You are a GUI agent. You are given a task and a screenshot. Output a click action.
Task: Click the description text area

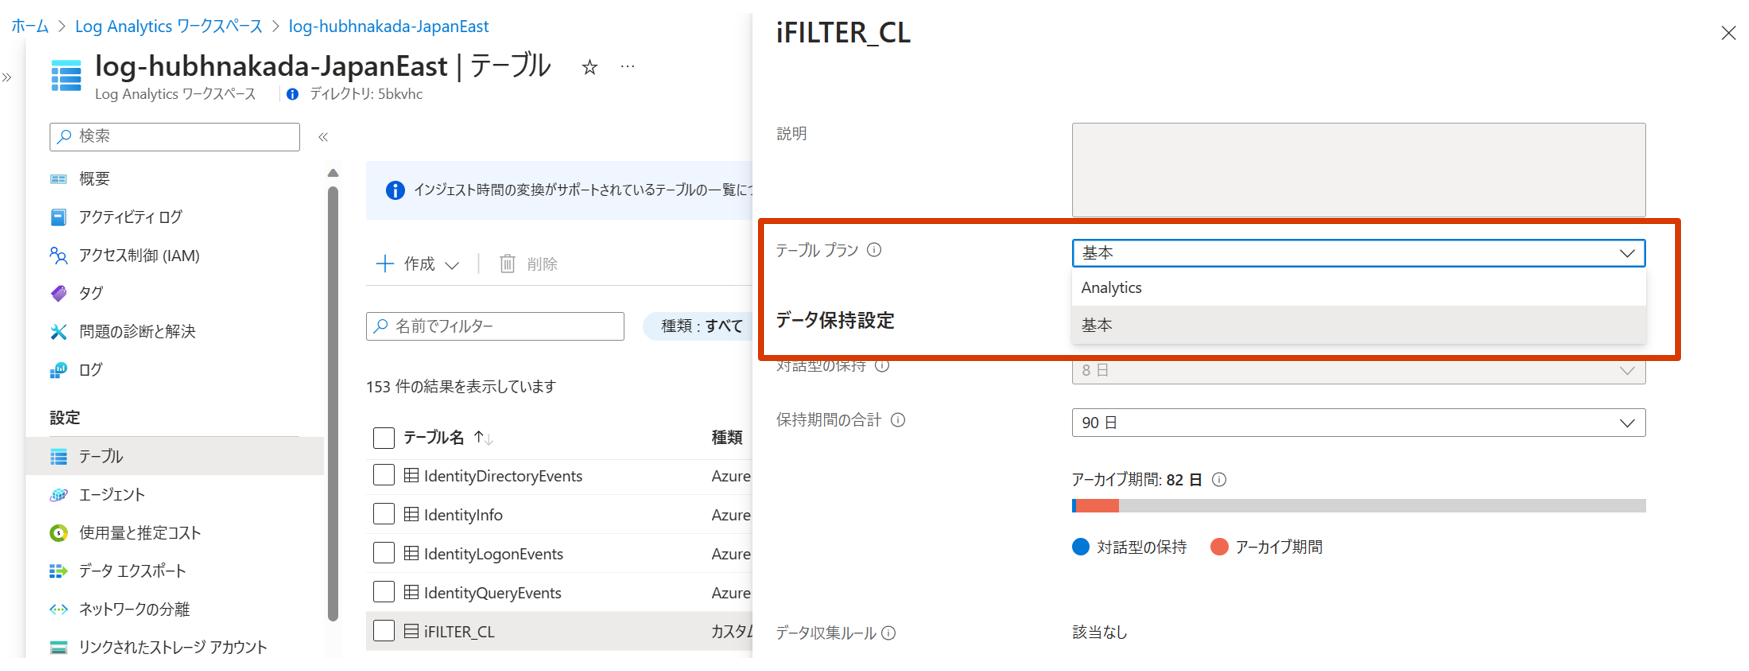point(1358,170)
